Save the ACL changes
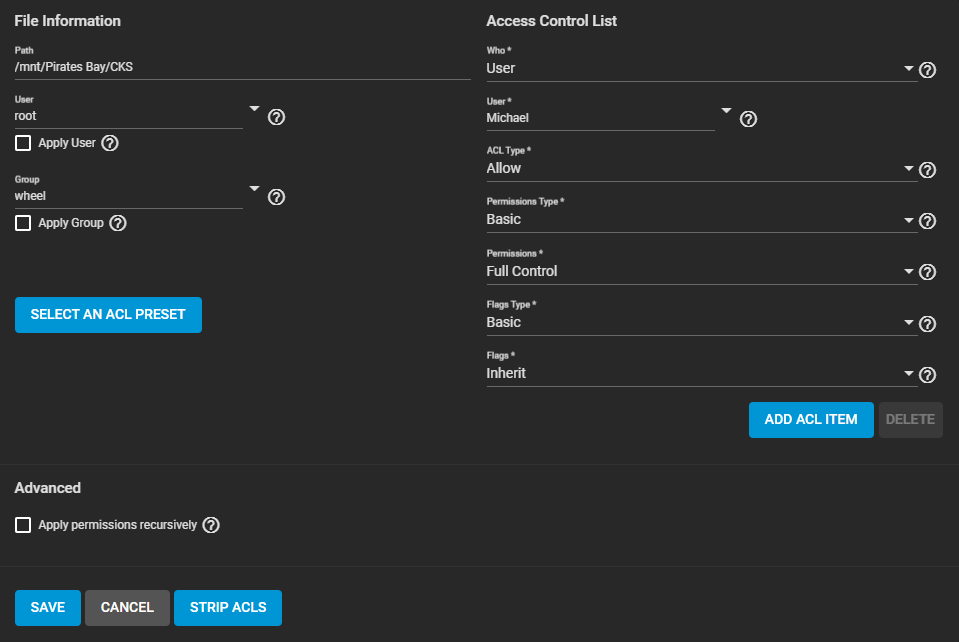959x642 pixels. tap(47, 608)
